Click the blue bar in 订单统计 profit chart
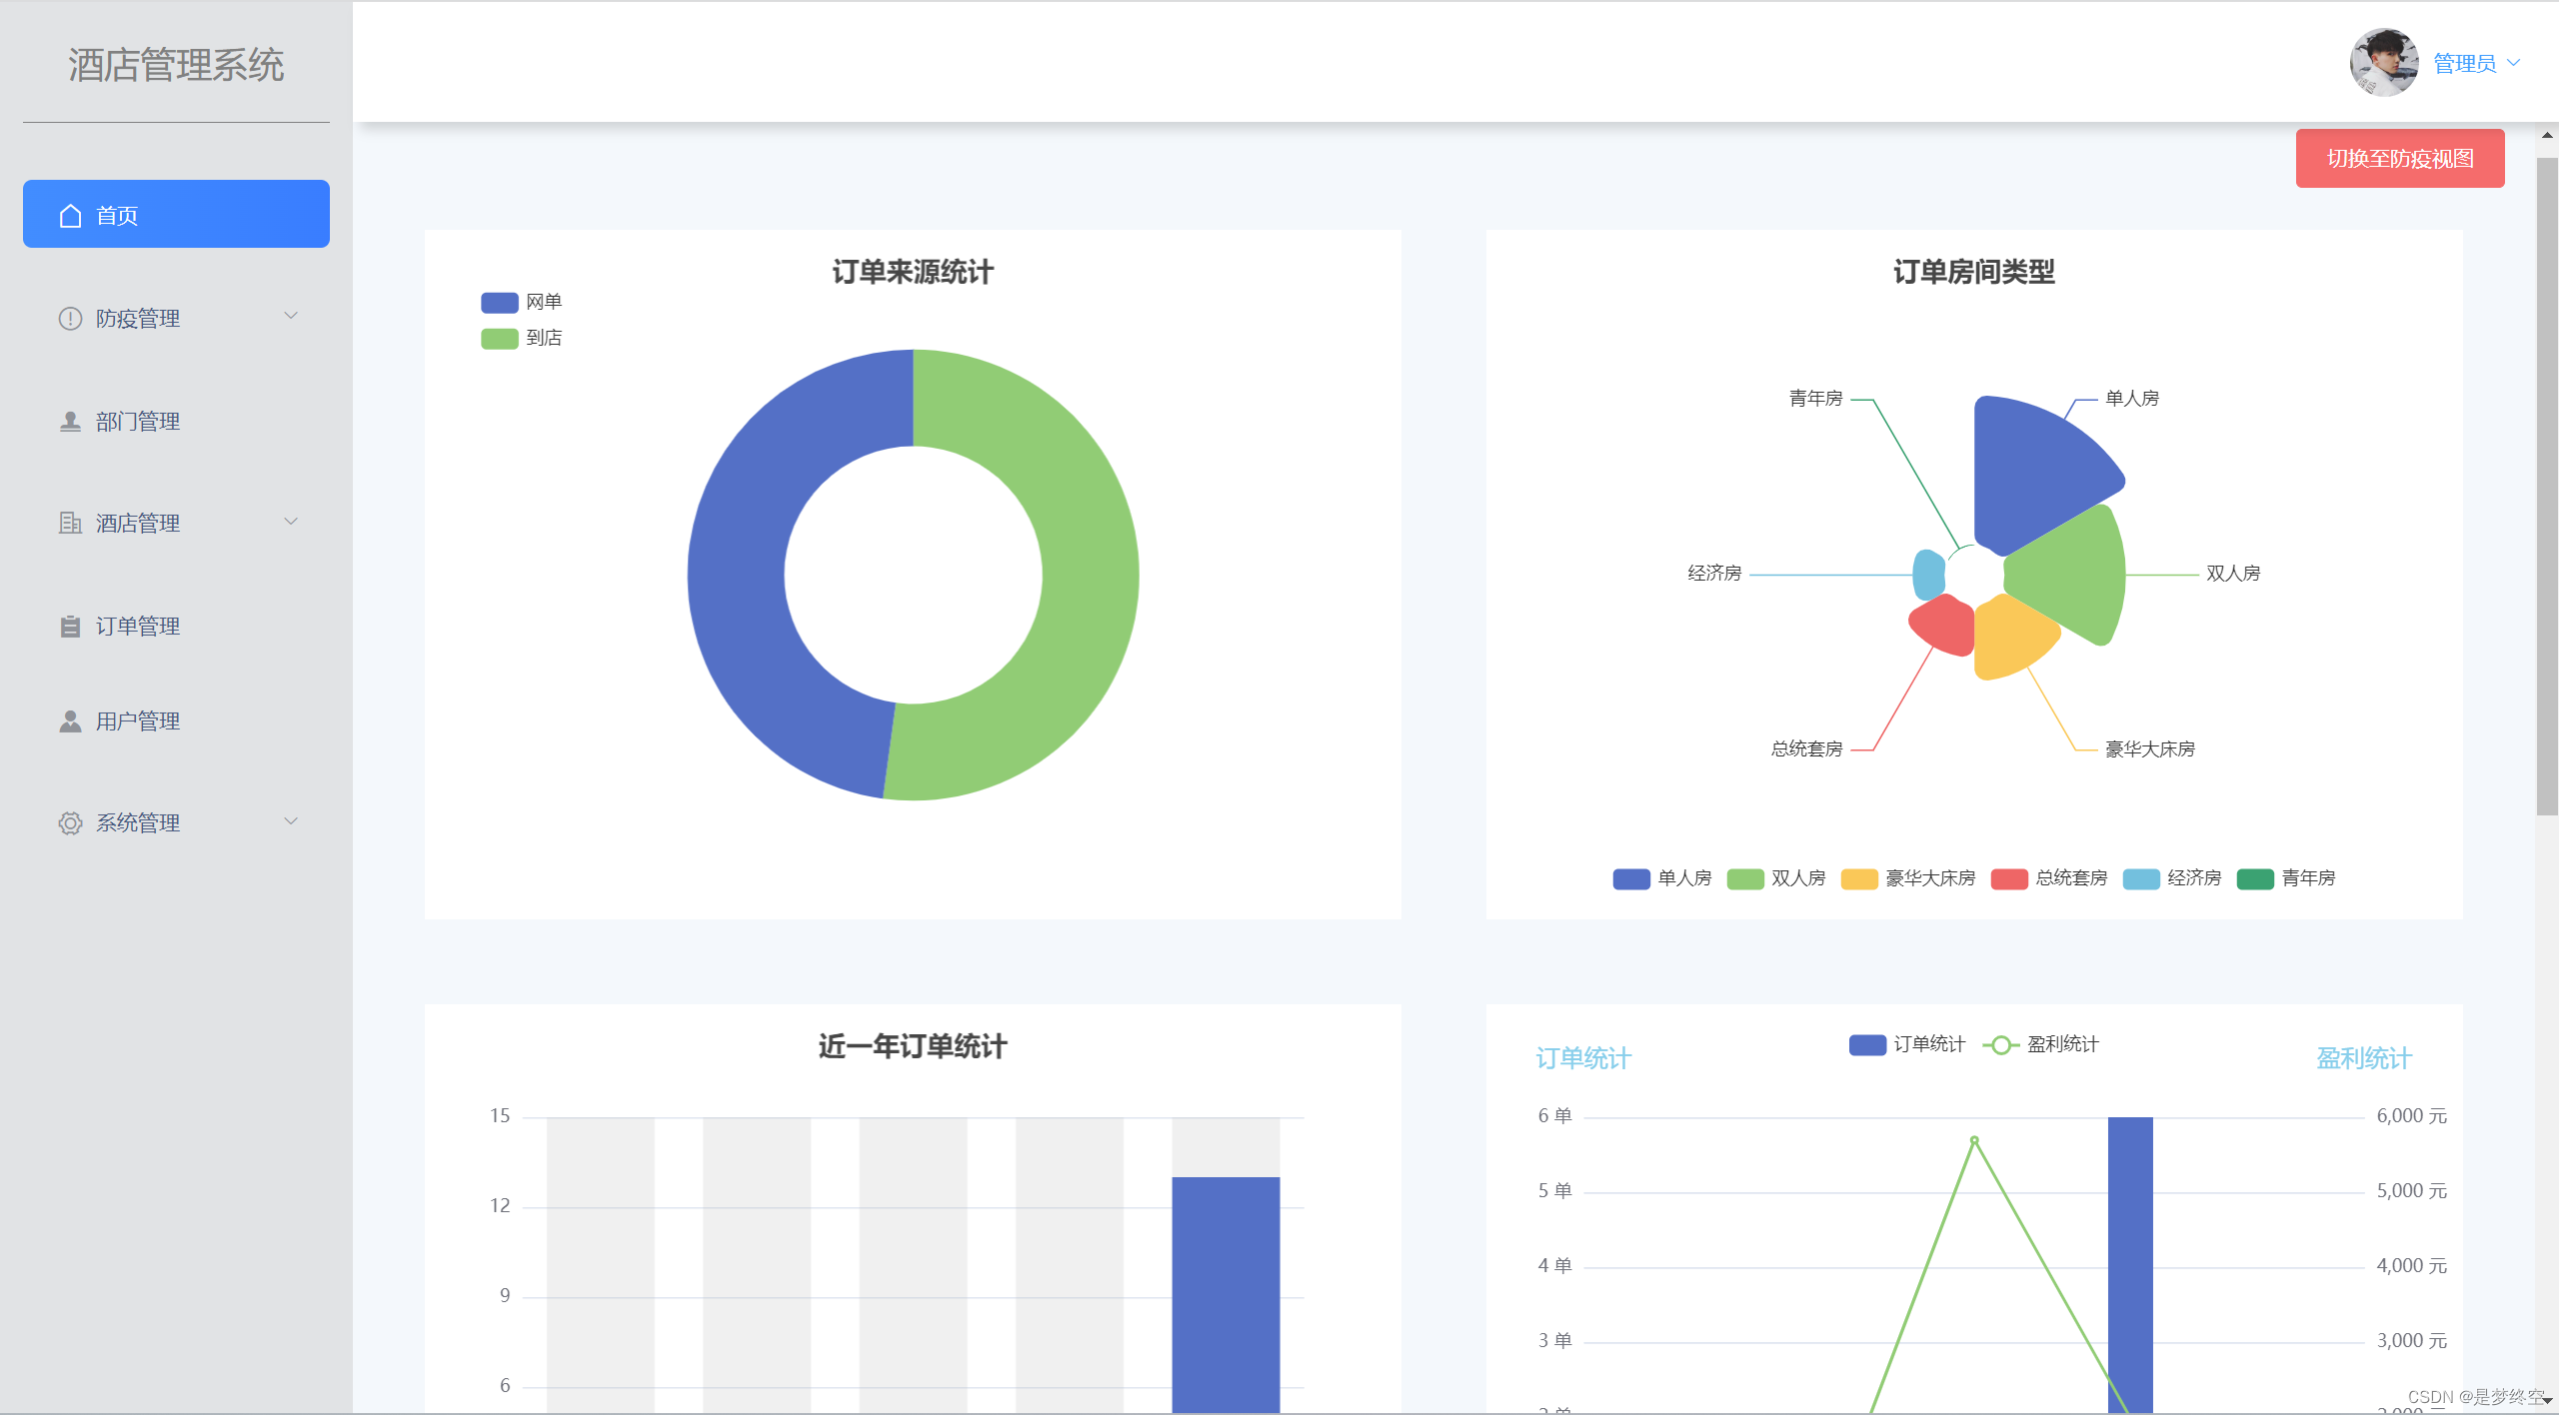2559x1415 pixels. click(2130, 1264)
